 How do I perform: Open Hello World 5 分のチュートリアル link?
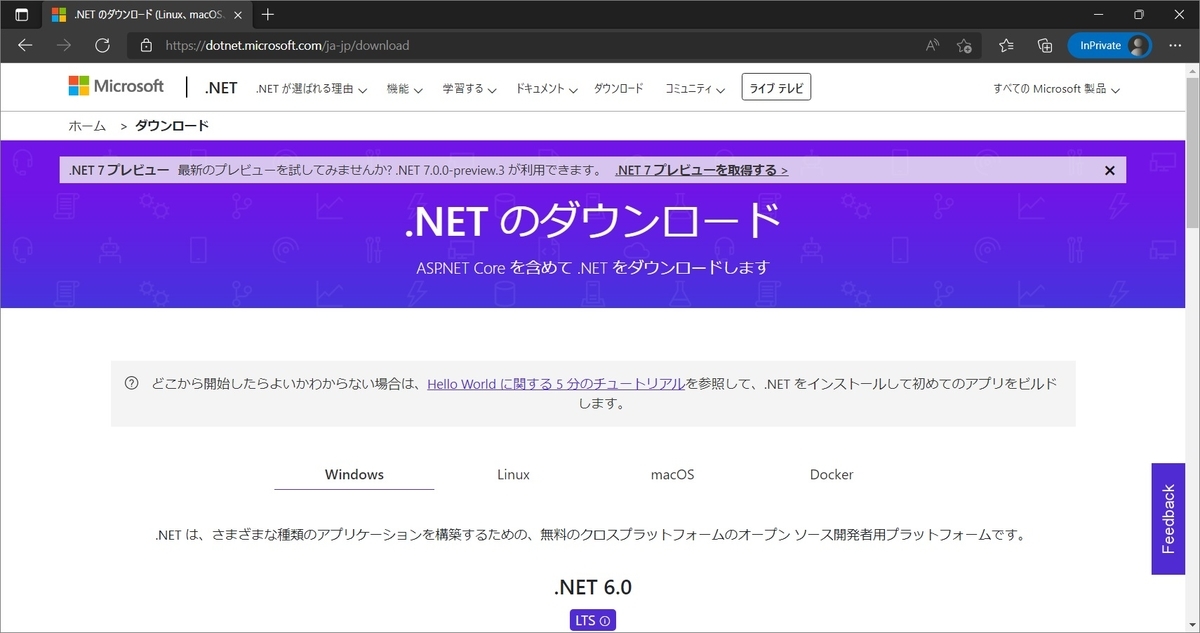[x=556, y=383]
